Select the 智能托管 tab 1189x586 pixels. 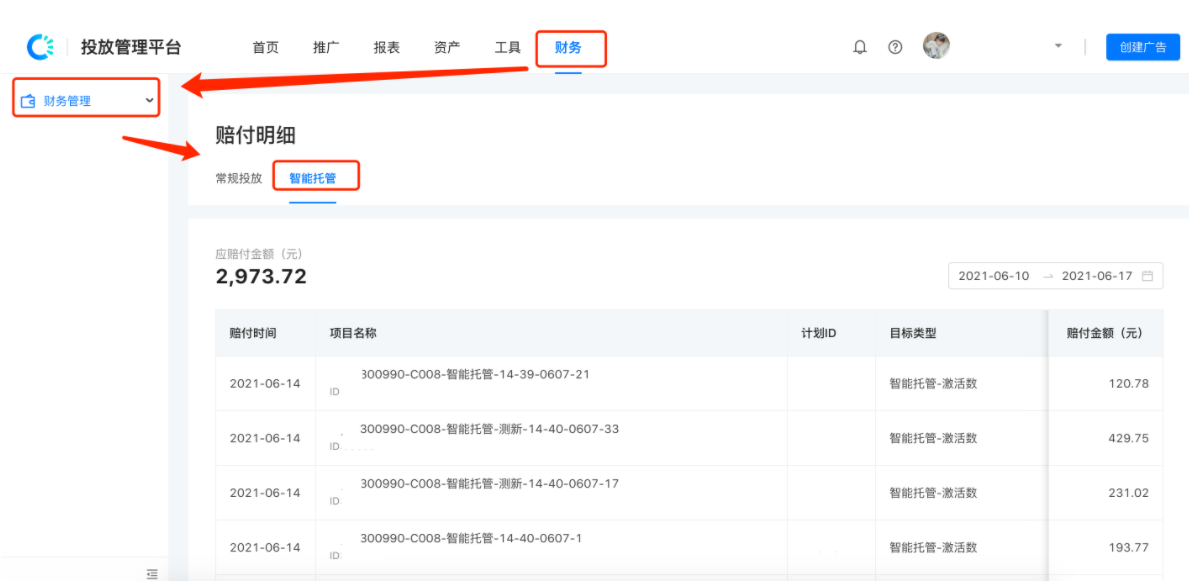[x=317, y=175]
